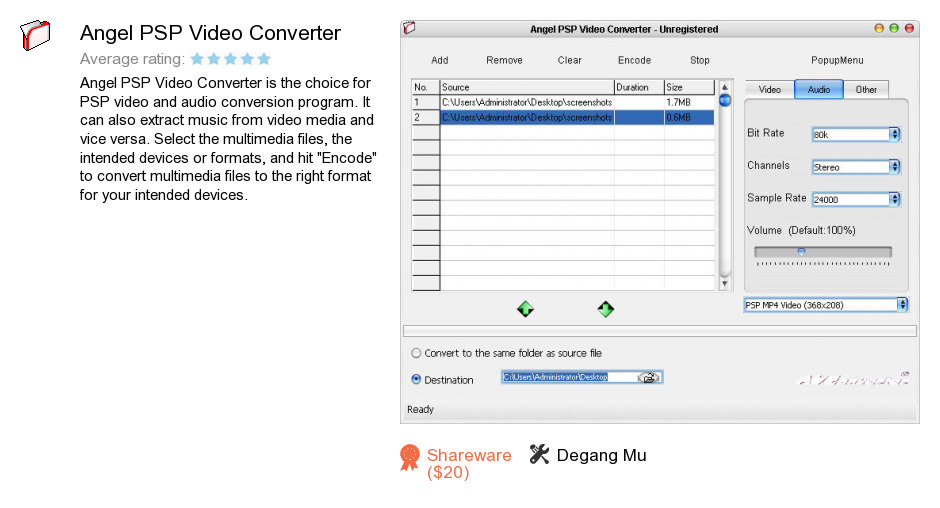Click the green maximize window button
Image resolution: width=940 pixels, height=508 pixels.
pyautogui.click(x=894, y=28)
